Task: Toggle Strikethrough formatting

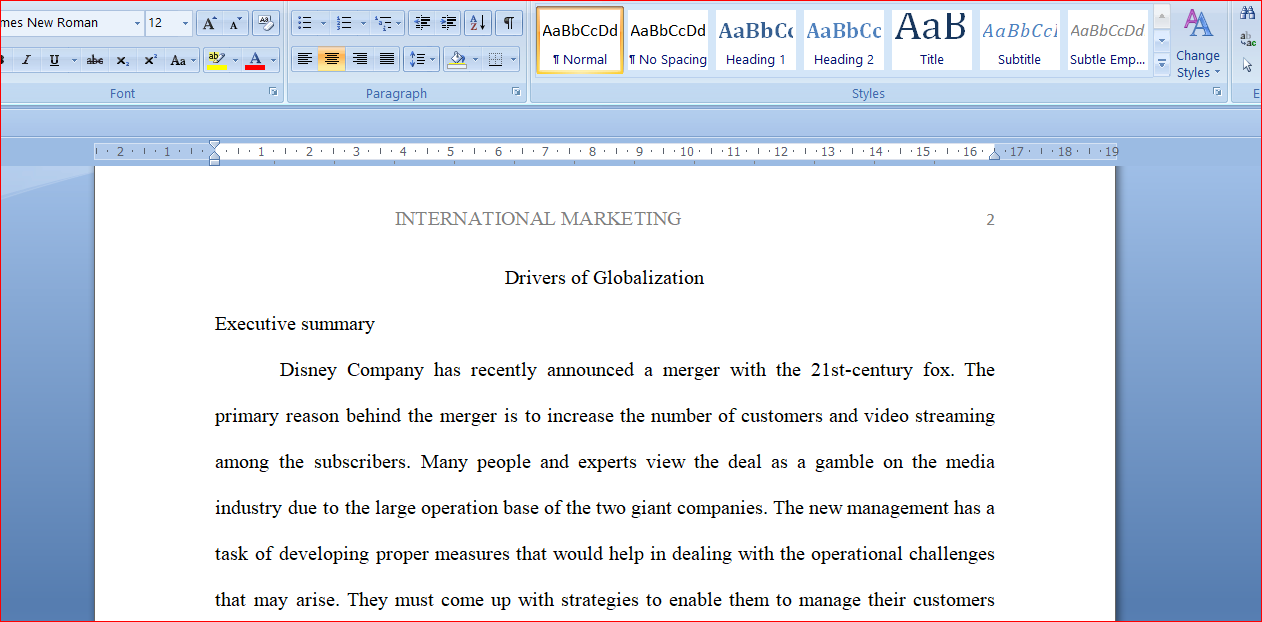Action: pyautogui.click(x=95, y=60)
